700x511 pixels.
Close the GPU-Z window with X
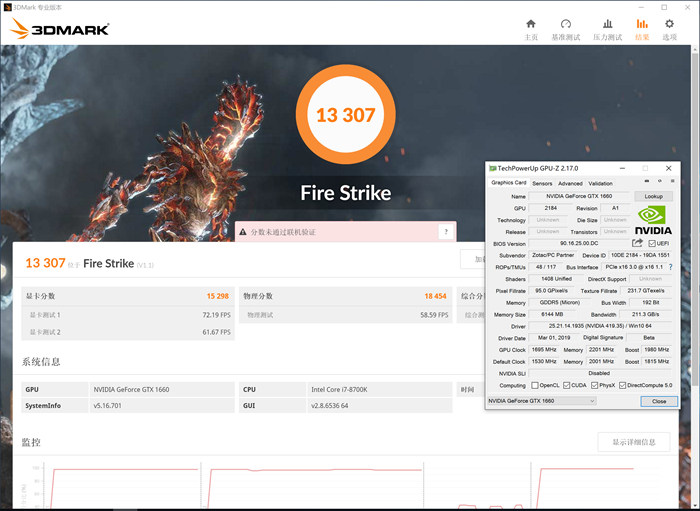[668, 168]
